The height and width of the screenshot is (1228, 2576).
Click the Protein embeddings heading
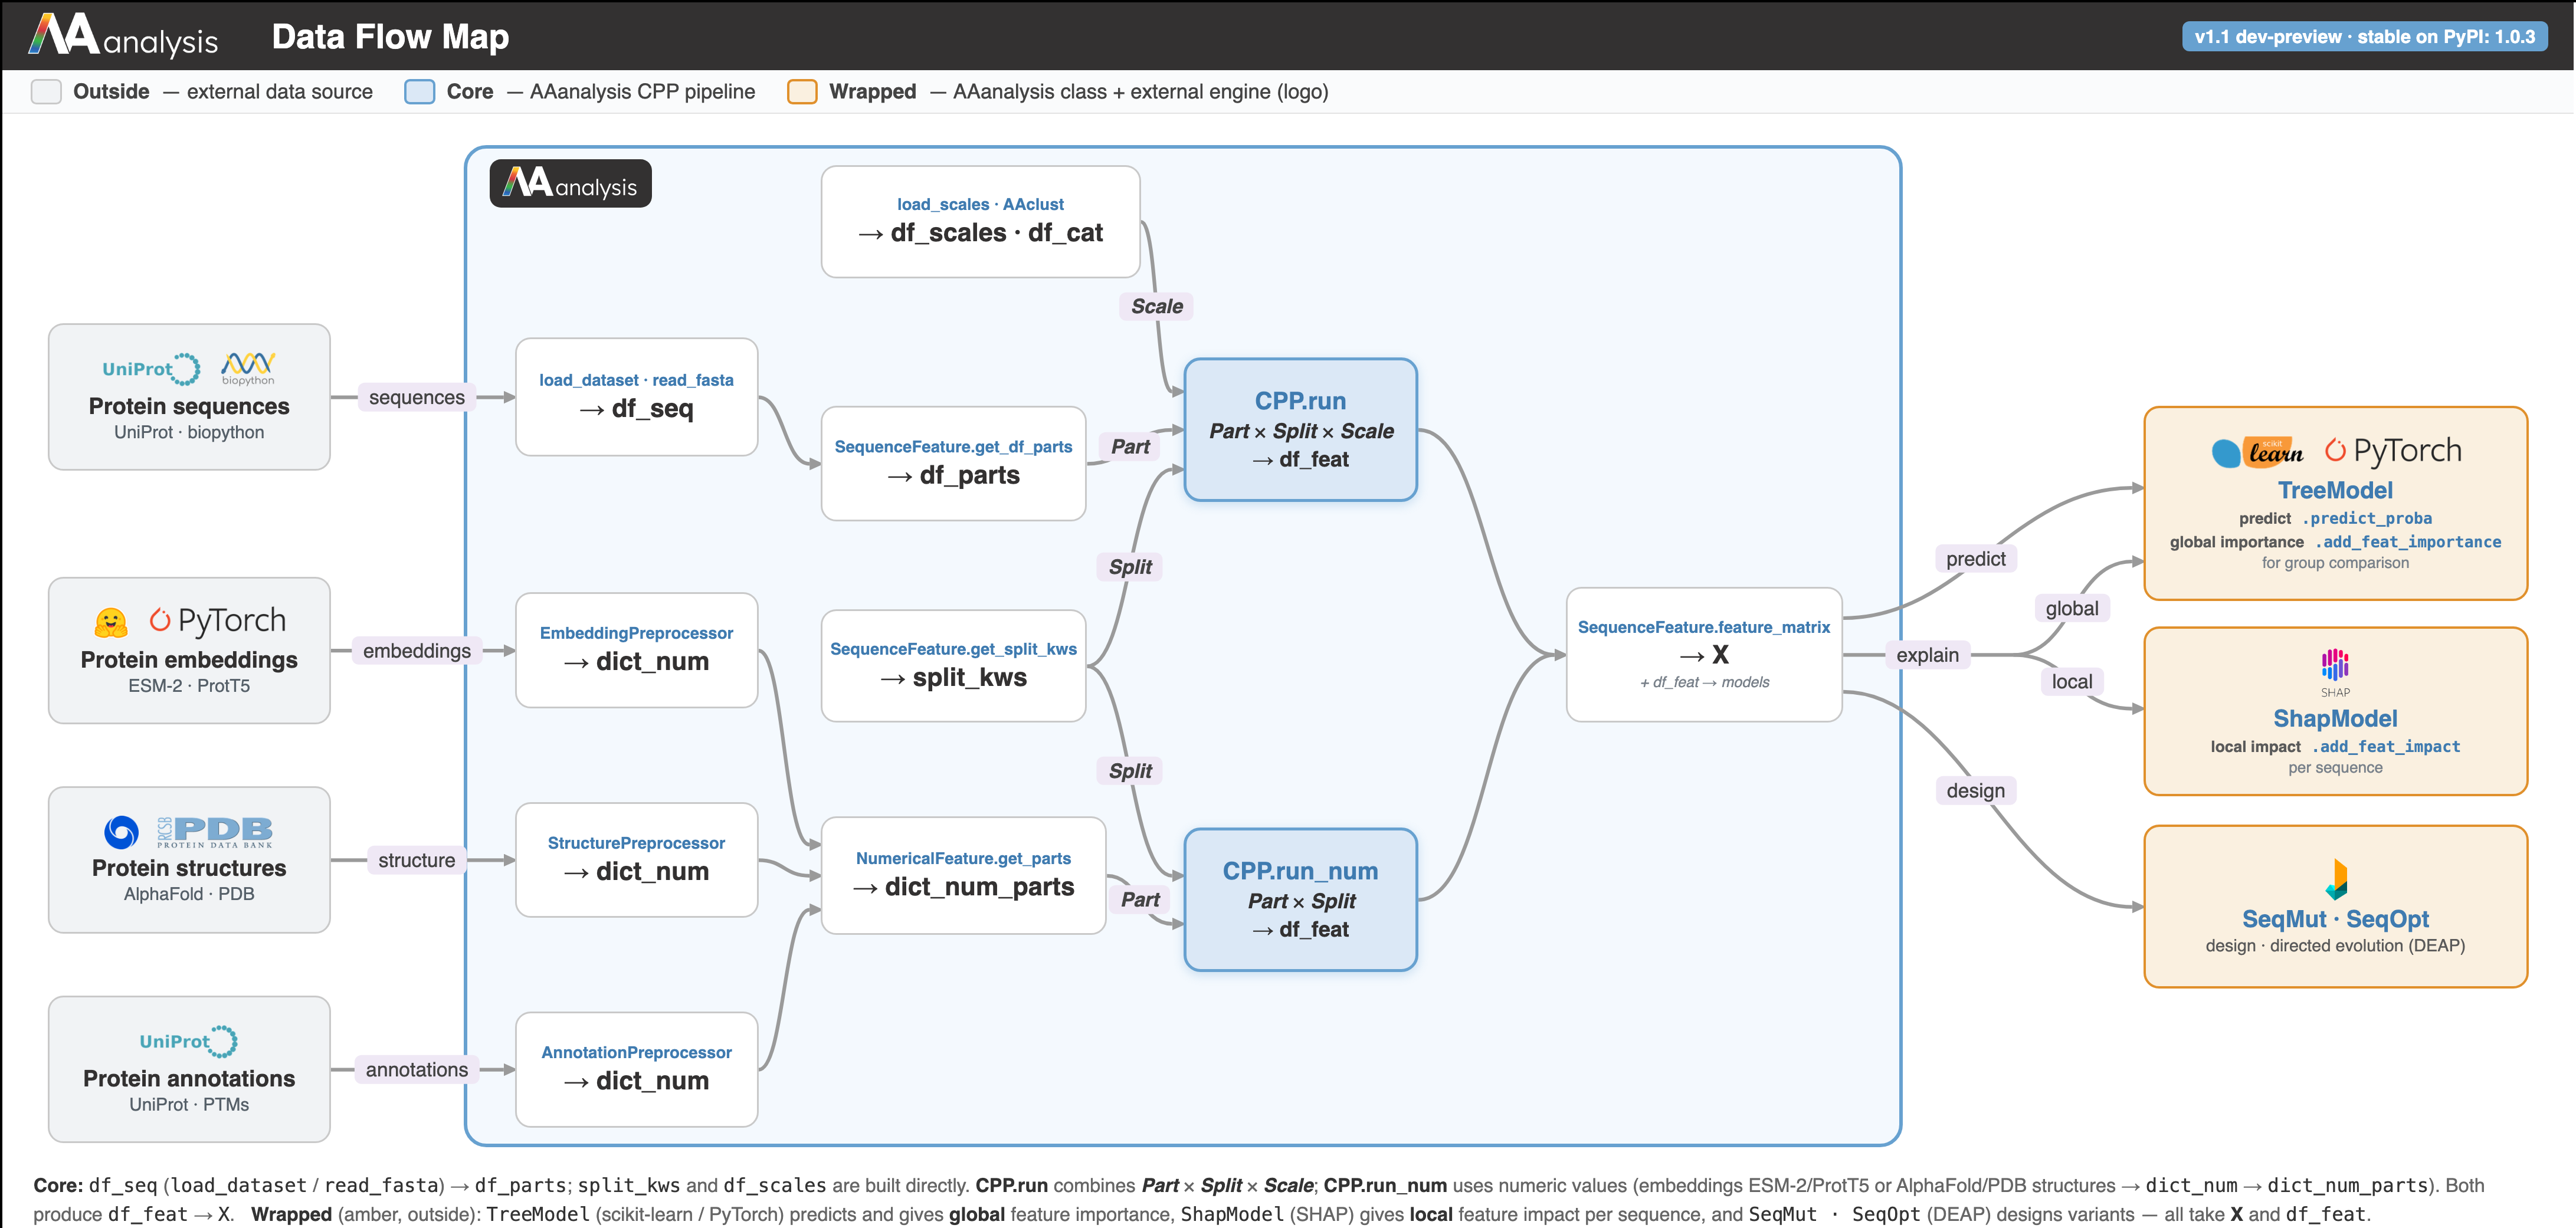[x=189, y=660]
